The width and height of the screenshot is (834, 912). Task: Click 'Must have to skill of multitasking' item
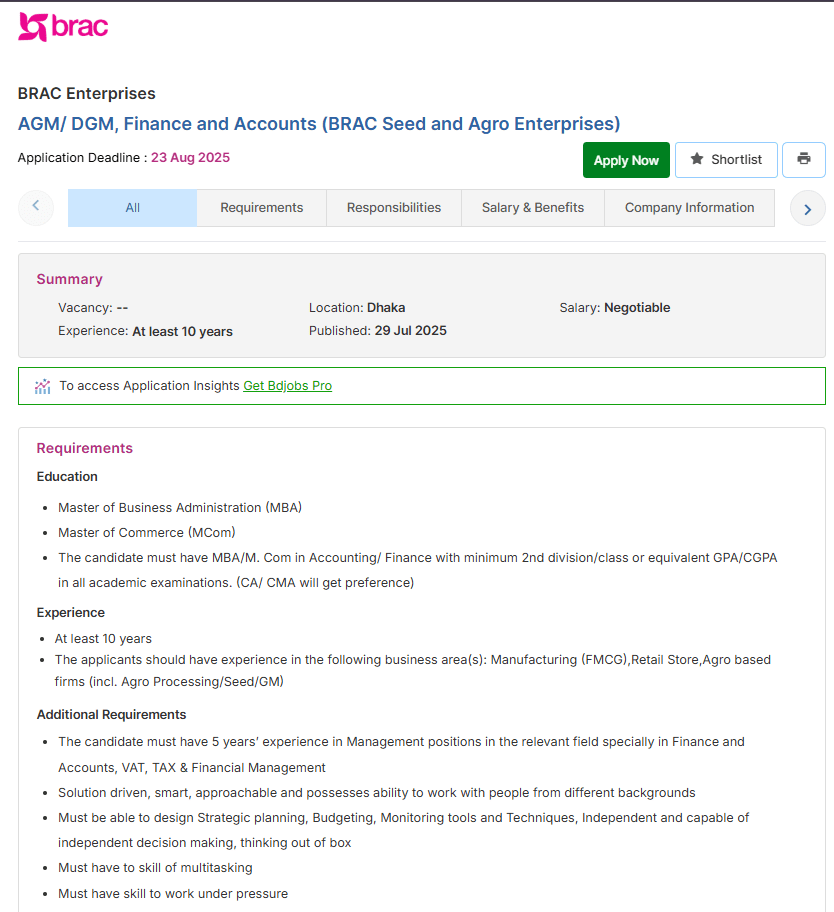click(155, 868)
